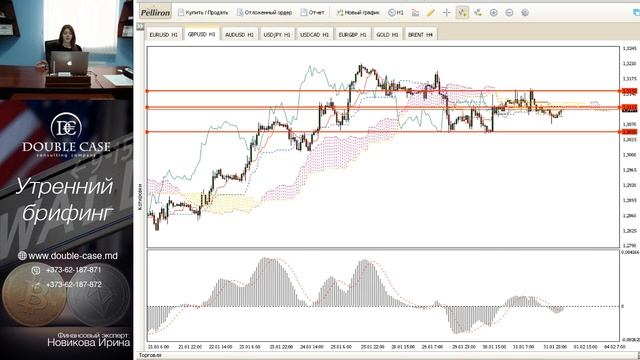Switch to the BRENT H4 tab

point(420,35)
